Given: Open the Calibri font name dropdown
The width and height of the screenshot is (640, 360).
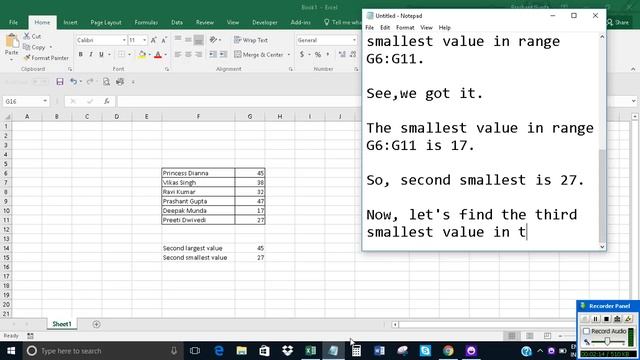Looking at the screenshot, I should 124,40.
